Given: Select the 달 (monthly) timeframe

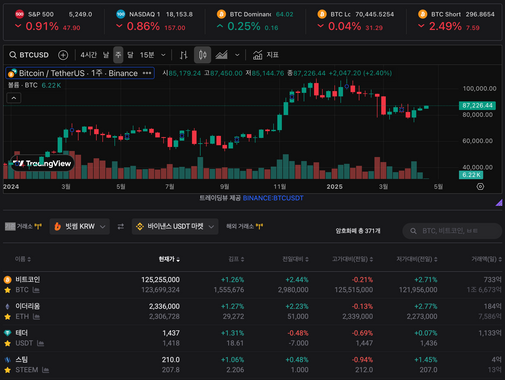Looking at the screenshot, I should click(x=130, y=55).
